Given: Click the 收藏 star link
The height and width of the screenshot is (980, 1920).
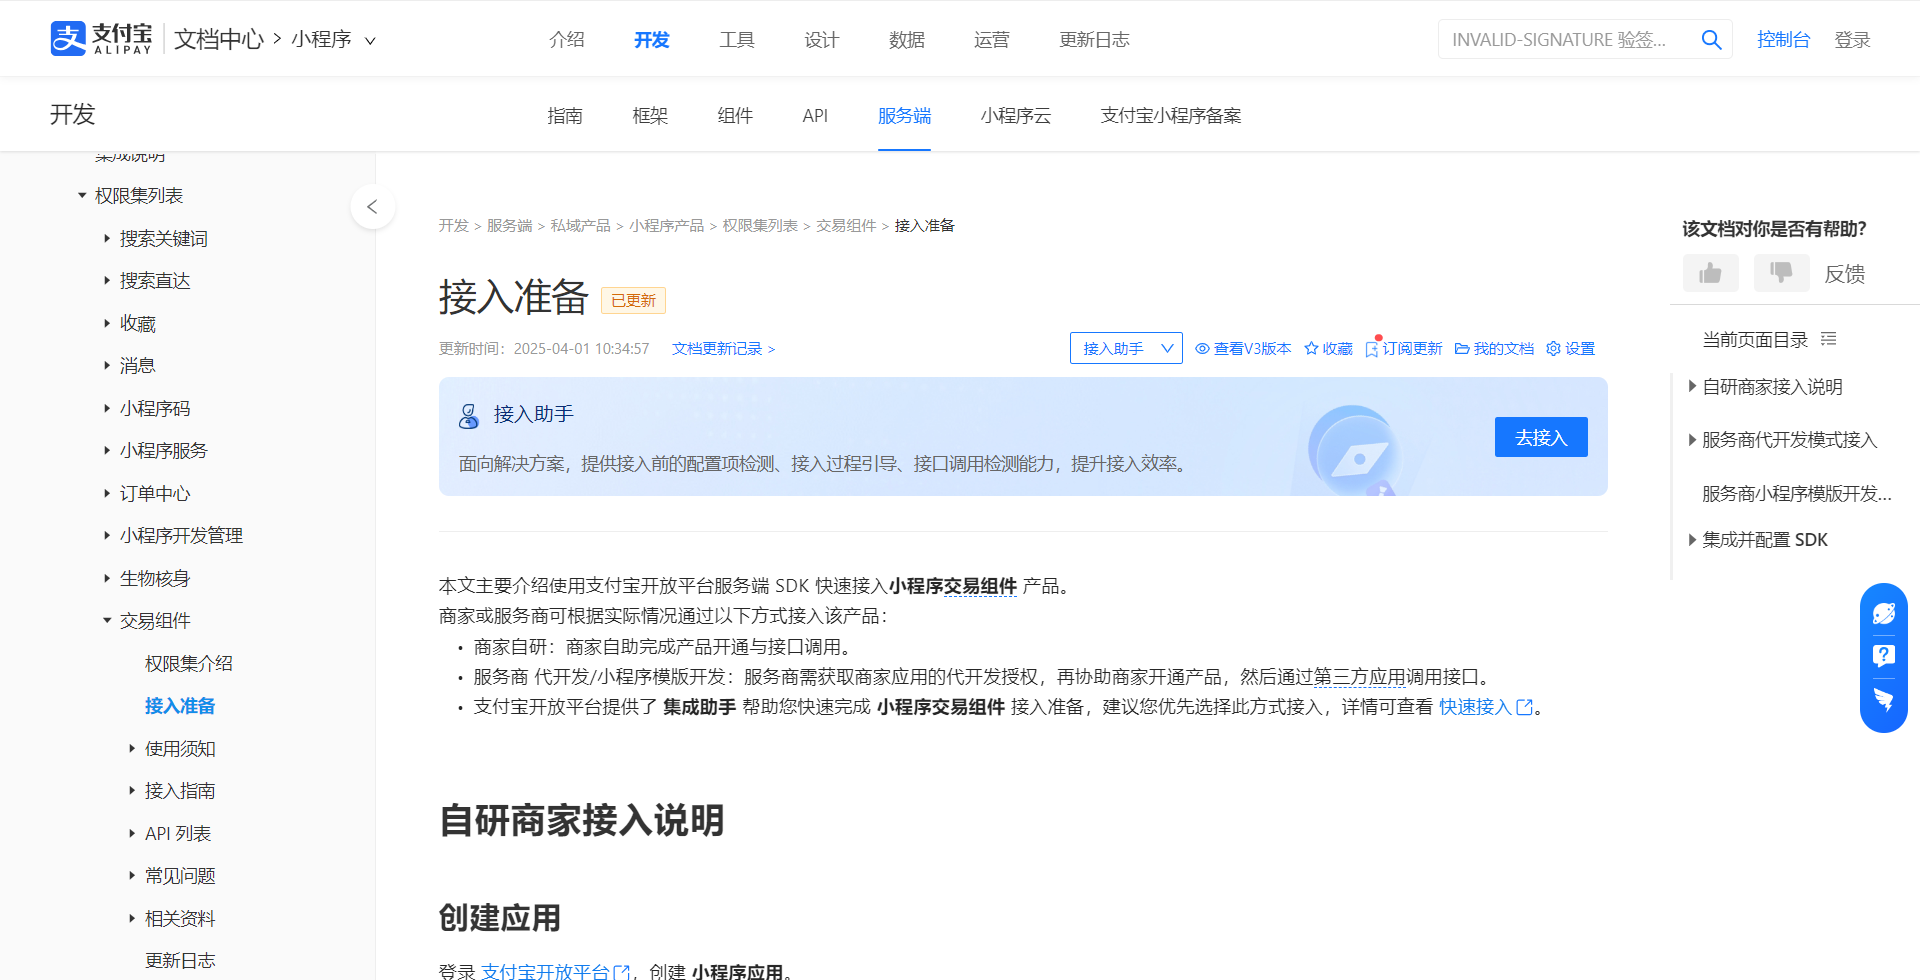Looking at the screenshot, I should [1328, 348].
